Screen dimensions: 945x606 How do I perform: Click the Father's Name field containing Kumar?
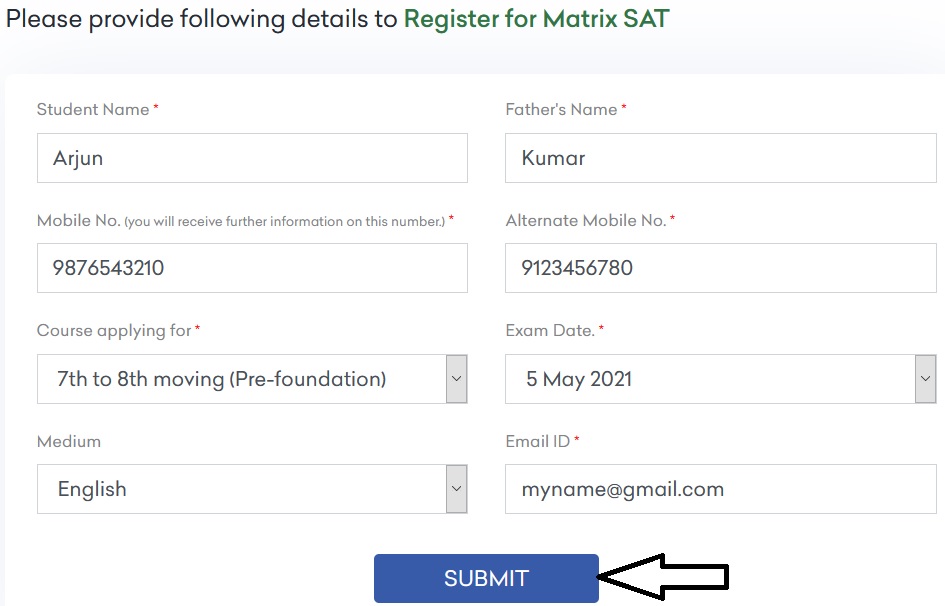pyautogui.click(x=720, y=159)
